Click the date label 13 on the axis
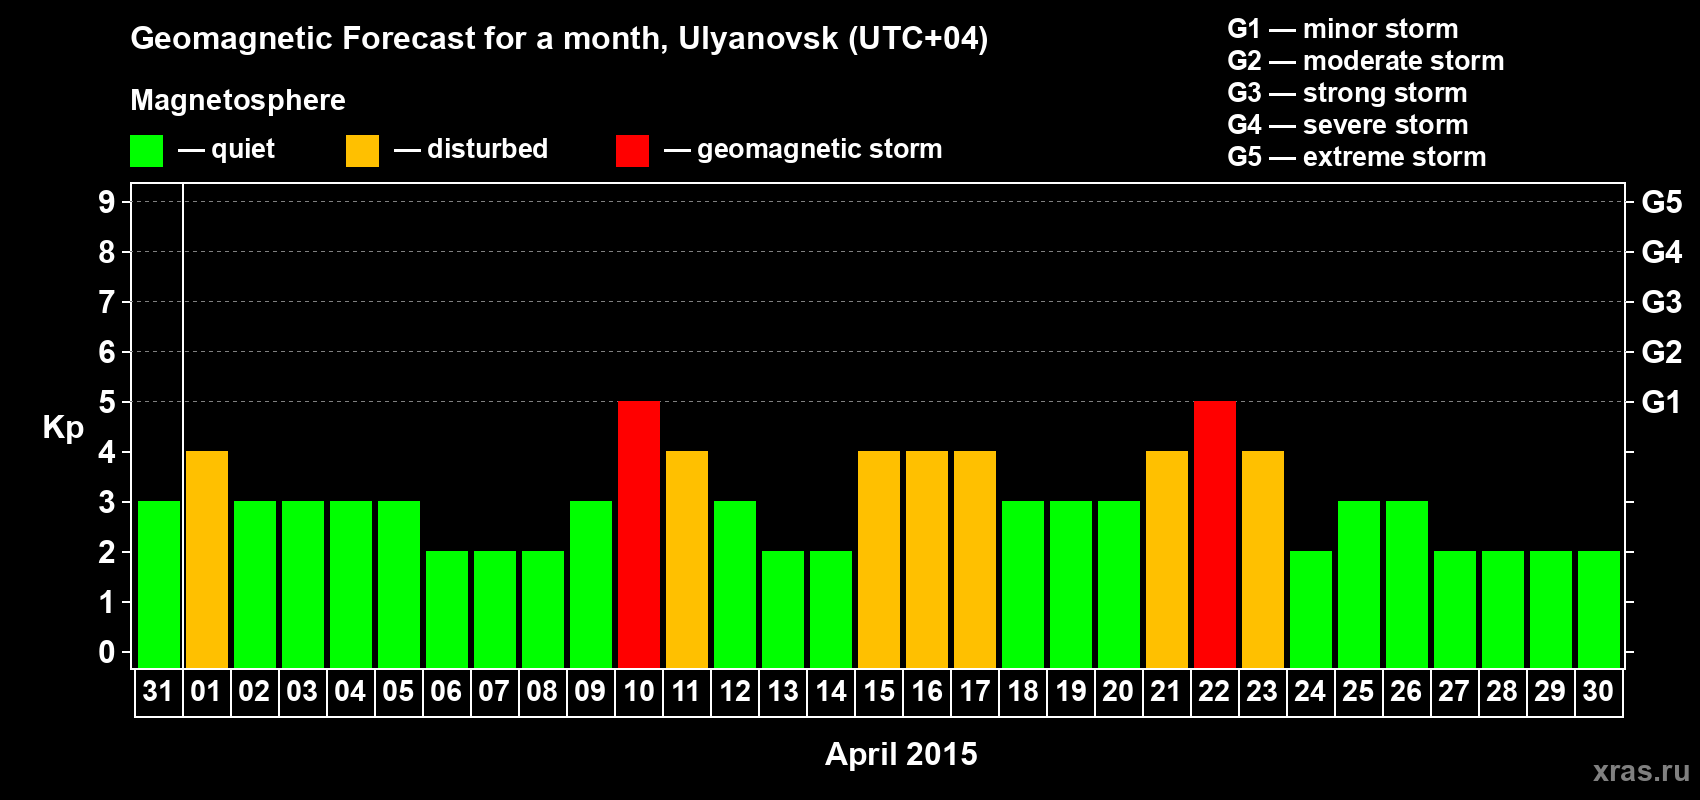1700x800 pixels. tap(783, 691)
